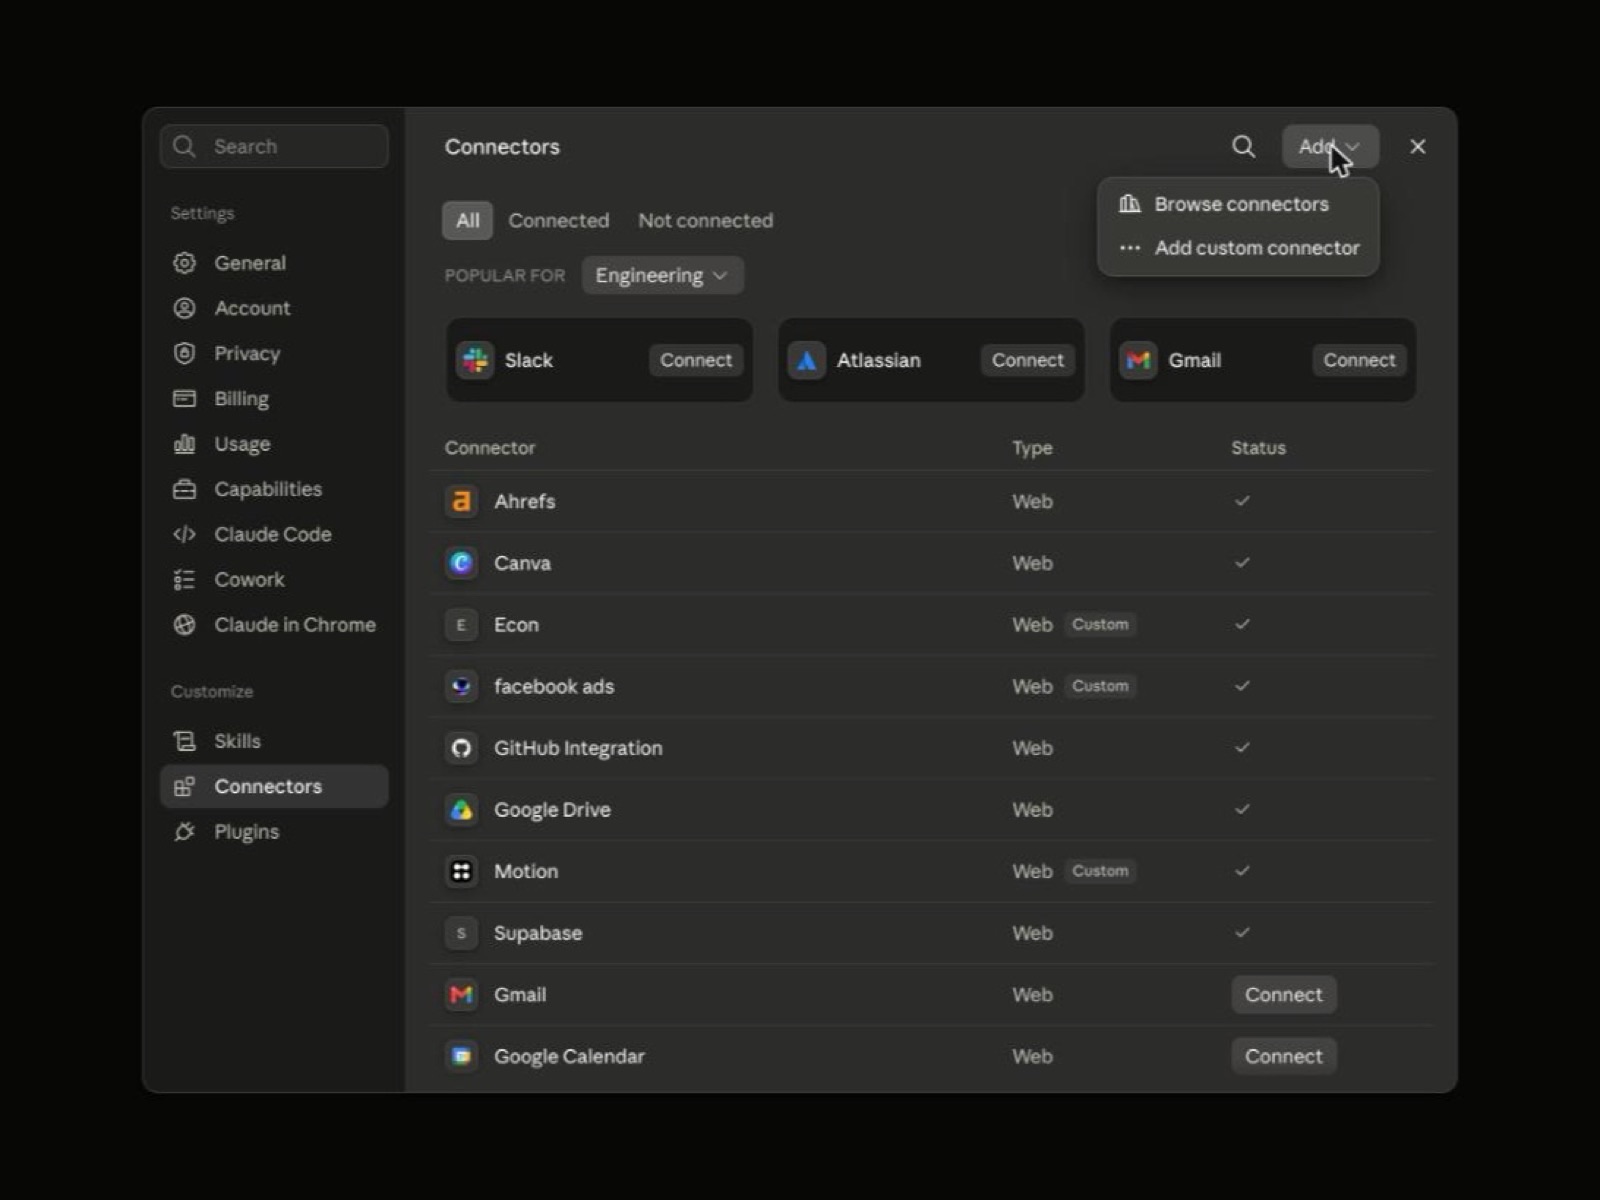This screenshot has height=1200, width=1600.
Task: Click inside the sidebar Search field
Action: [x=274, y=147]
